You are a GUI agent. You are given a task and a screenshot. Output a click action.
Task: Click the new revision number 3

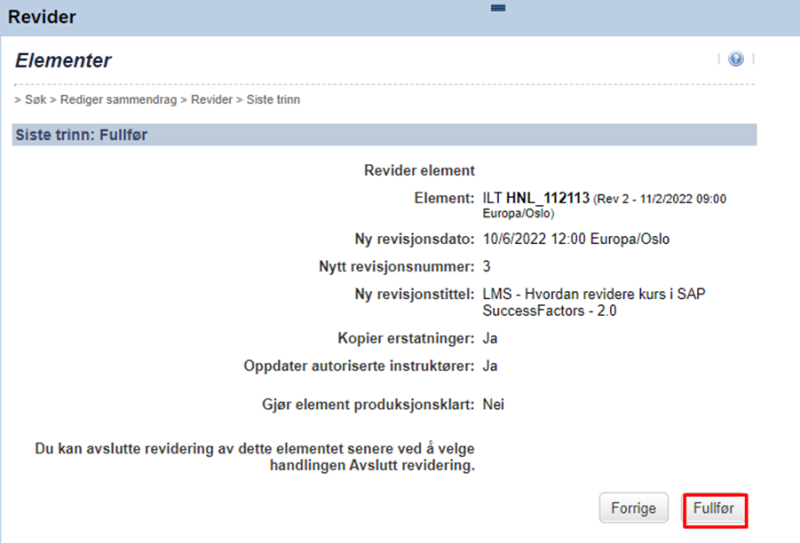(x=486, y=266)
